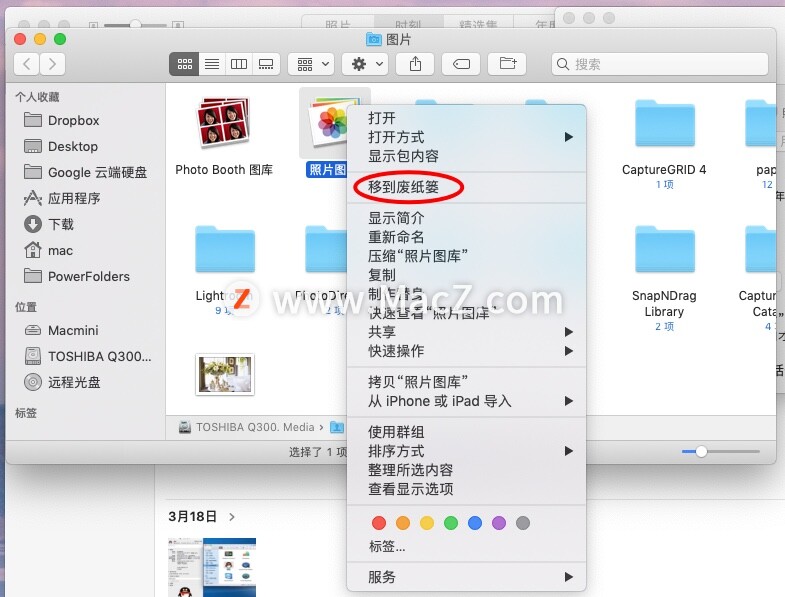The width and height of the screenshot is (785, 597).
Task: Click the new folder toolbar button
Action: (507, 64)
